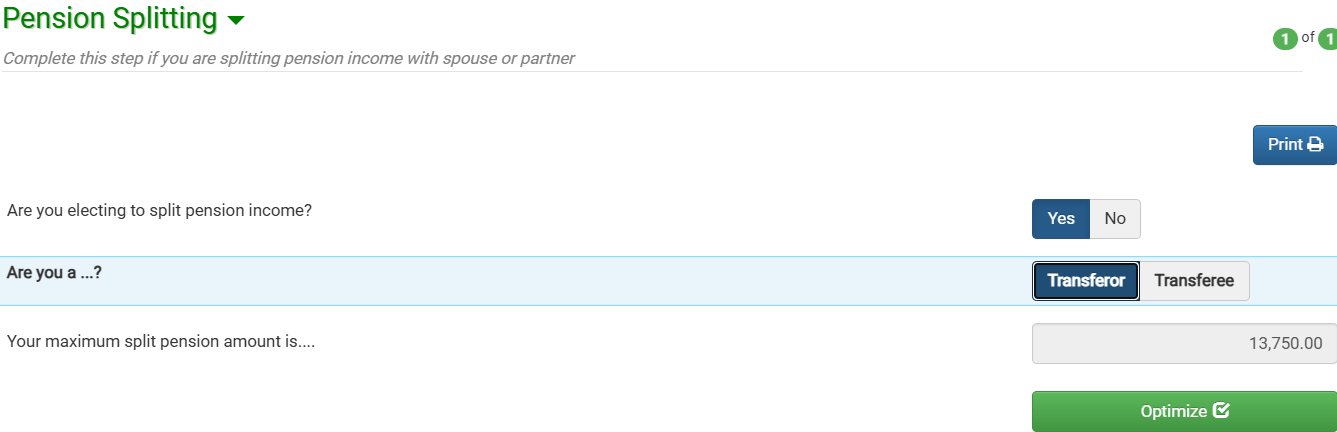Choose the Transferor option
The width and height of the screenshot is (1337, 432).
click(x=1086, y=281)
